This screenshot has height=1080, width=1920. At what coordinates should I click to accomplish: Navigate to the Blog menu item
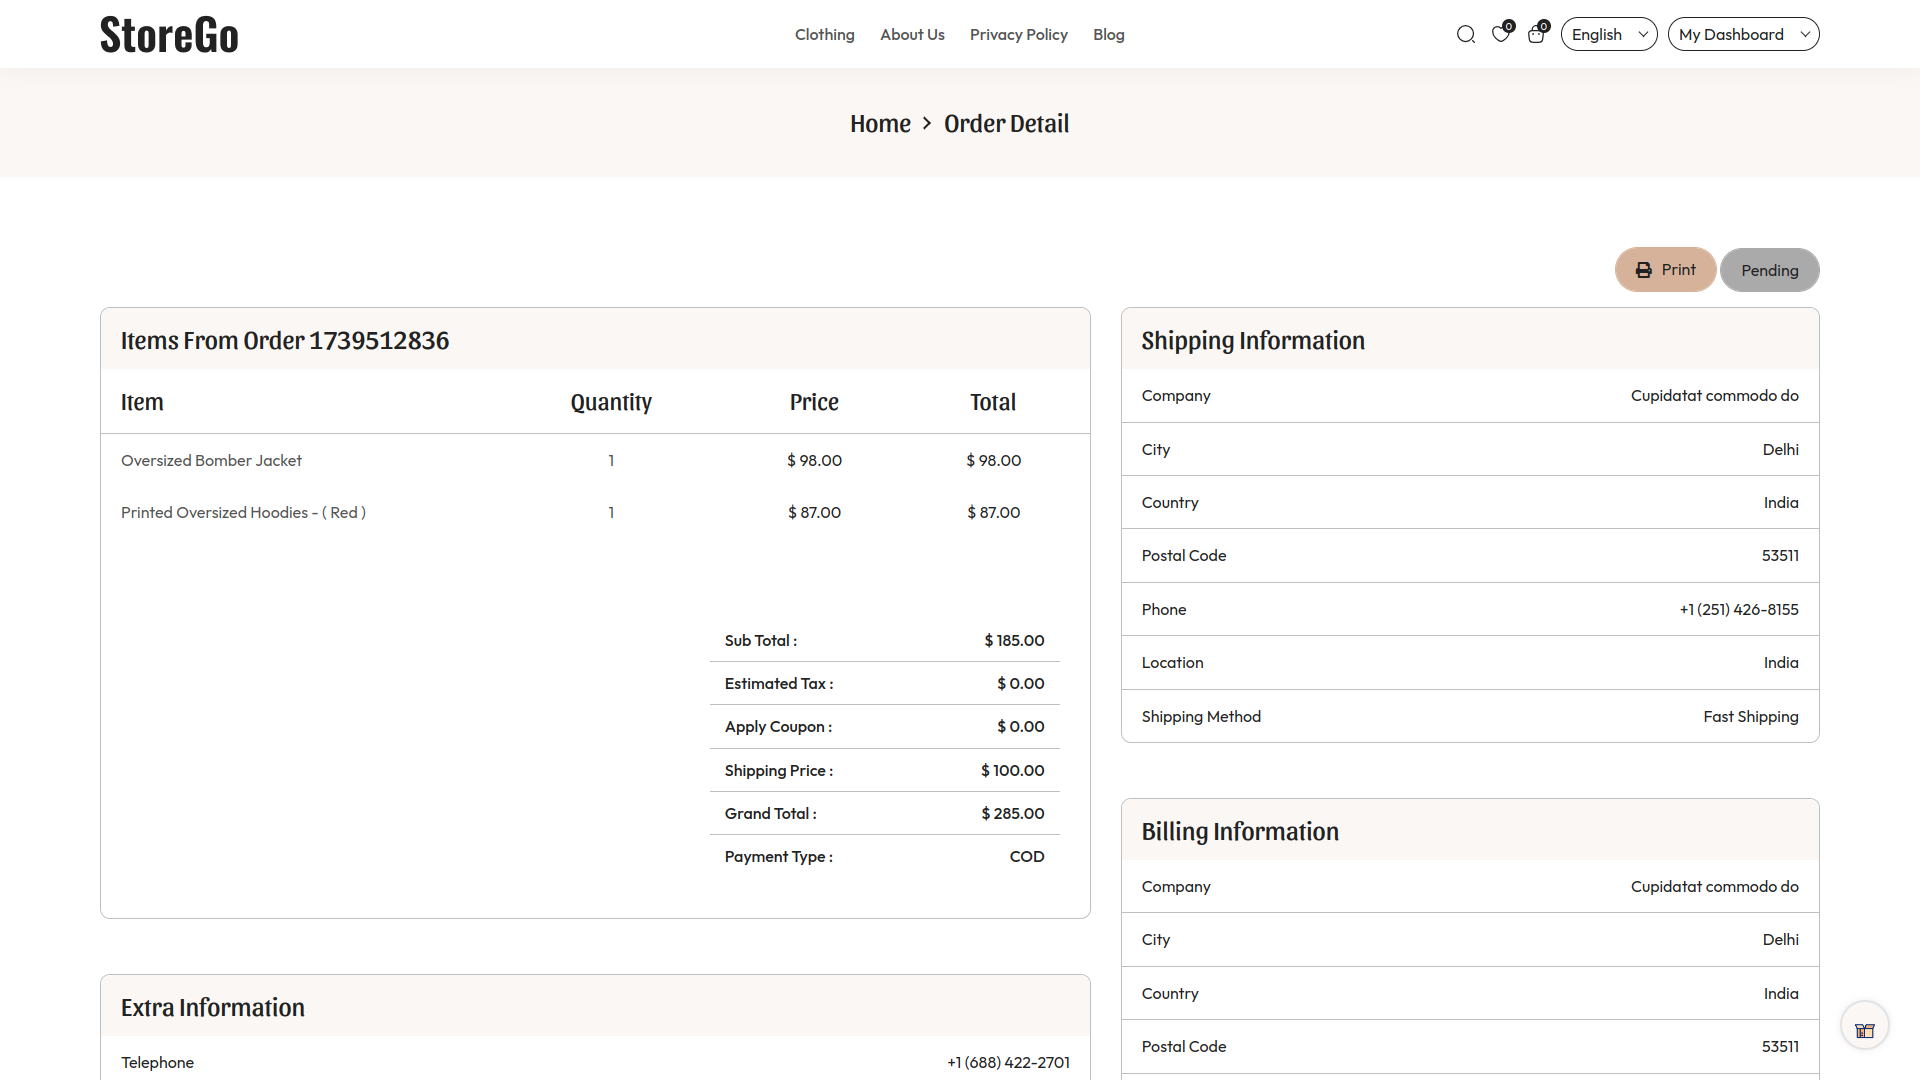pos(1108,33)
